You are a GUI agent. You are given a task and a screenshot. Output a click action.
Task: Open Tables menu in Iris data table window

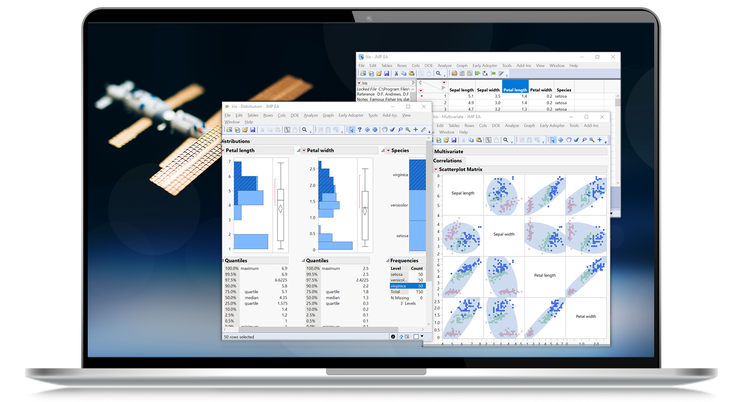point(387,66)
